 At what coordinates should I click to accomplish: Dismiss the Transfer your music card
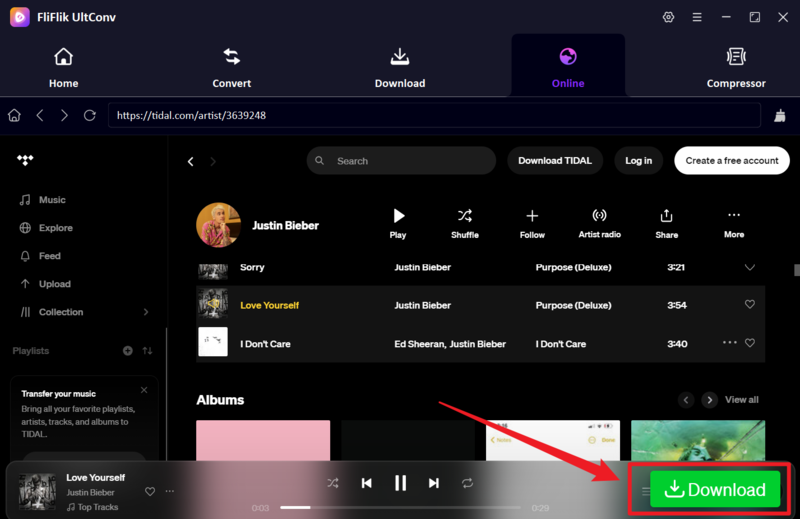click(144, 390)
